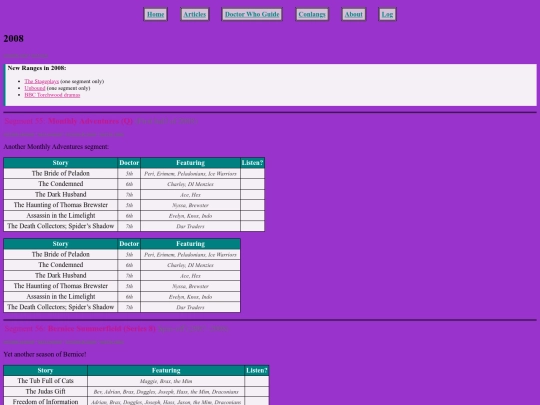Viewport: 540px width, 405px height.
Task: Follow the Unbound link
Action: pos(35,88)
